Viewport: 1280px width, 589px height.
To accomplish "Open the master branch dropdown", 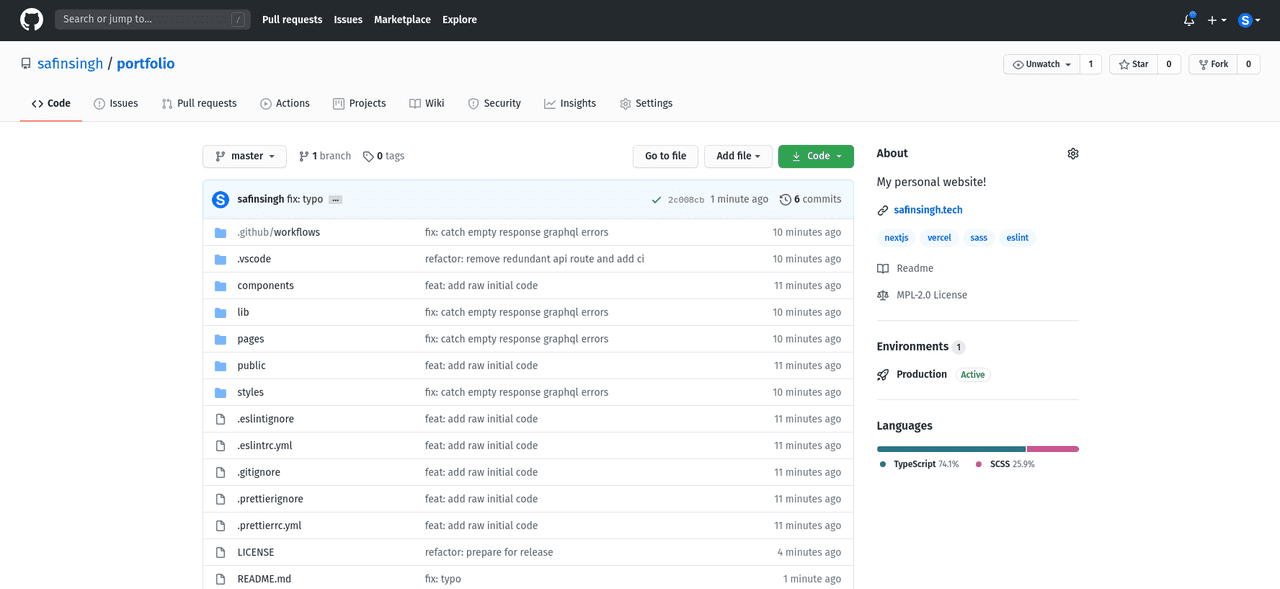I will 244,156.
